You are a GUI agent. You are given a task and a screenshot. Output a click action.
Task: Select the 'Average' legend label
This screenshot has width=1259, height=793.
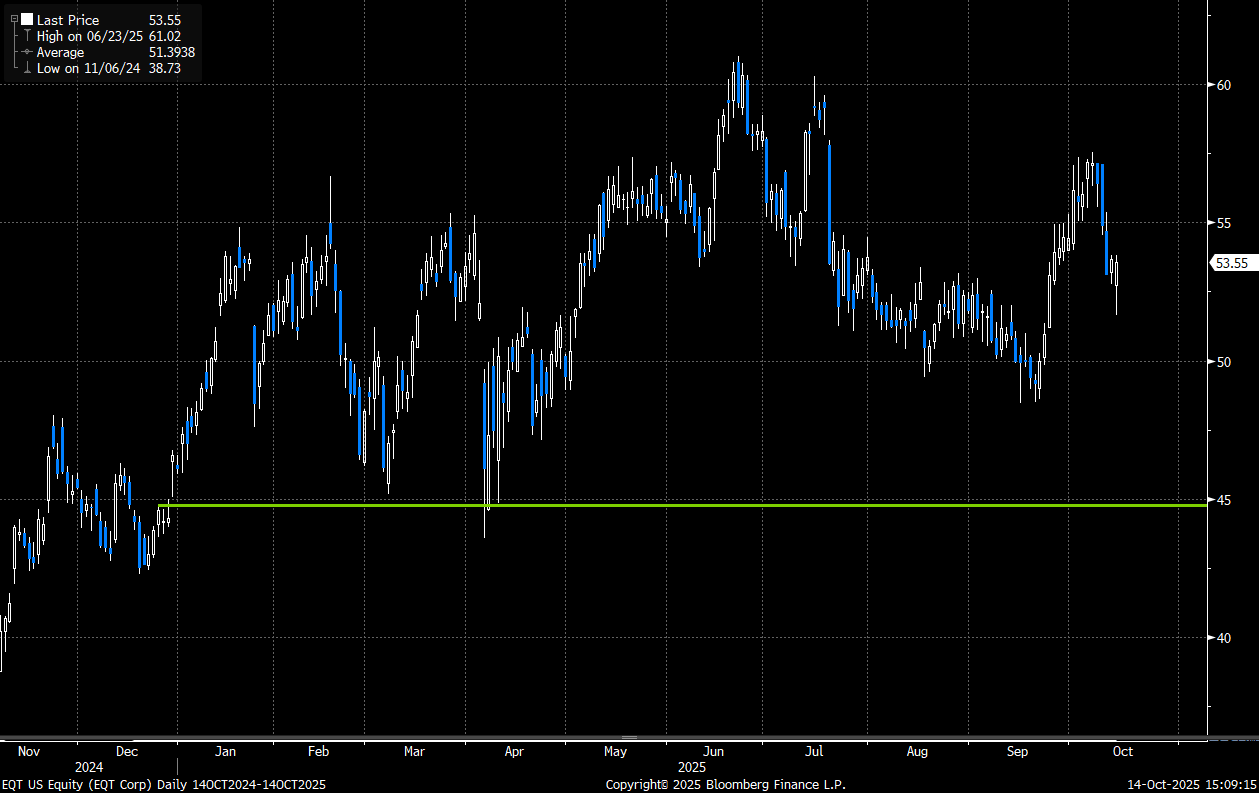click(x=60, y=52)
